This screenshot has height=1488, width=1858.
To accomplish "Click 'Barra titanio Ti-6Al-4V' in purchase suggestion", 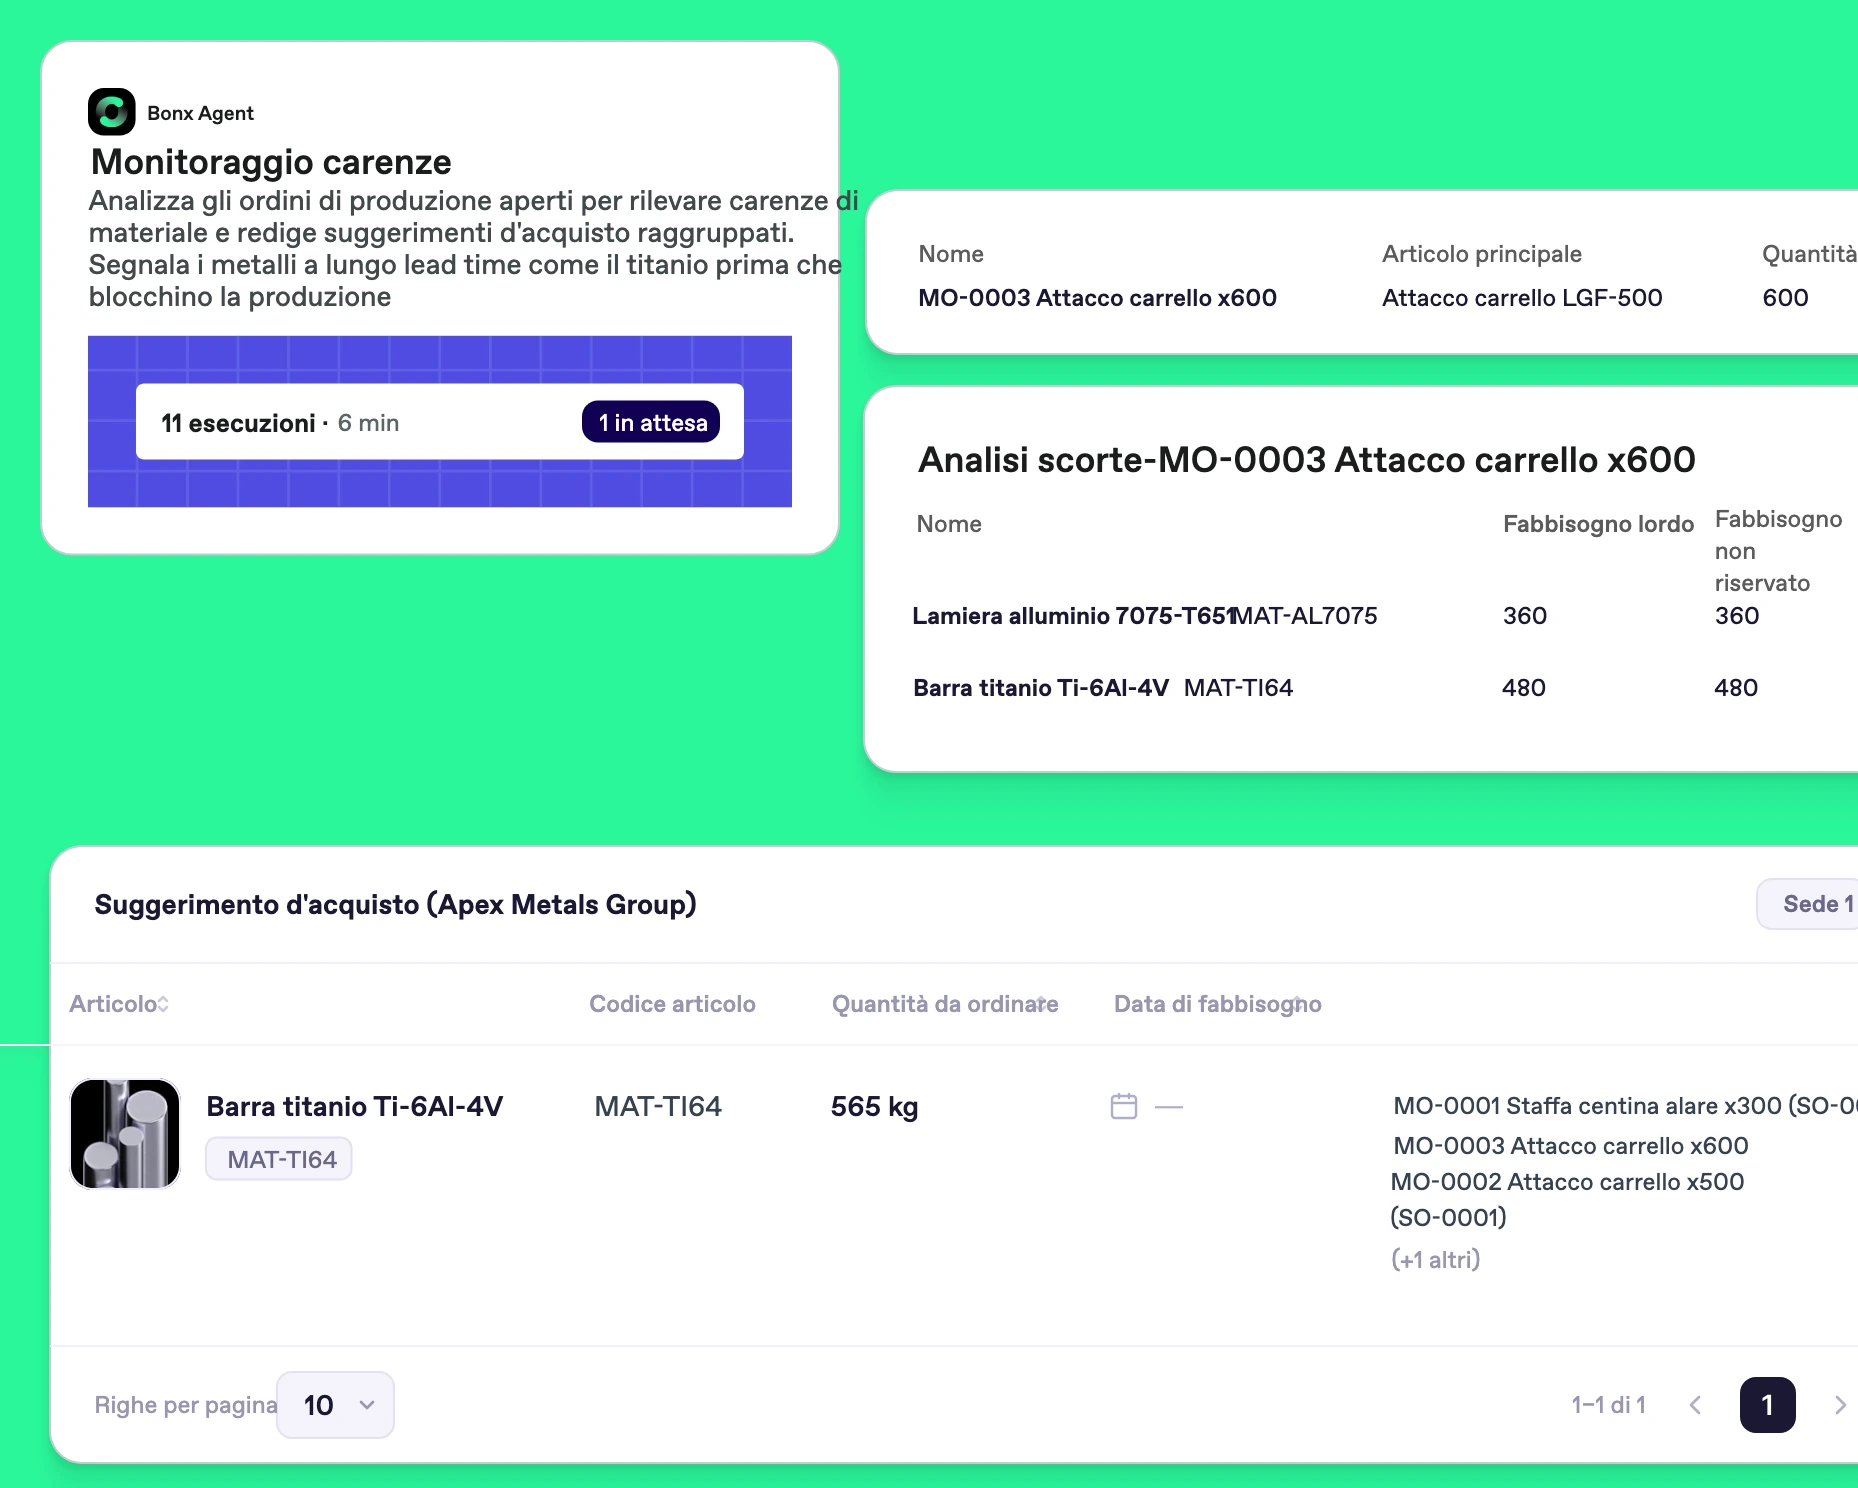I will [x=354, y=1106].
